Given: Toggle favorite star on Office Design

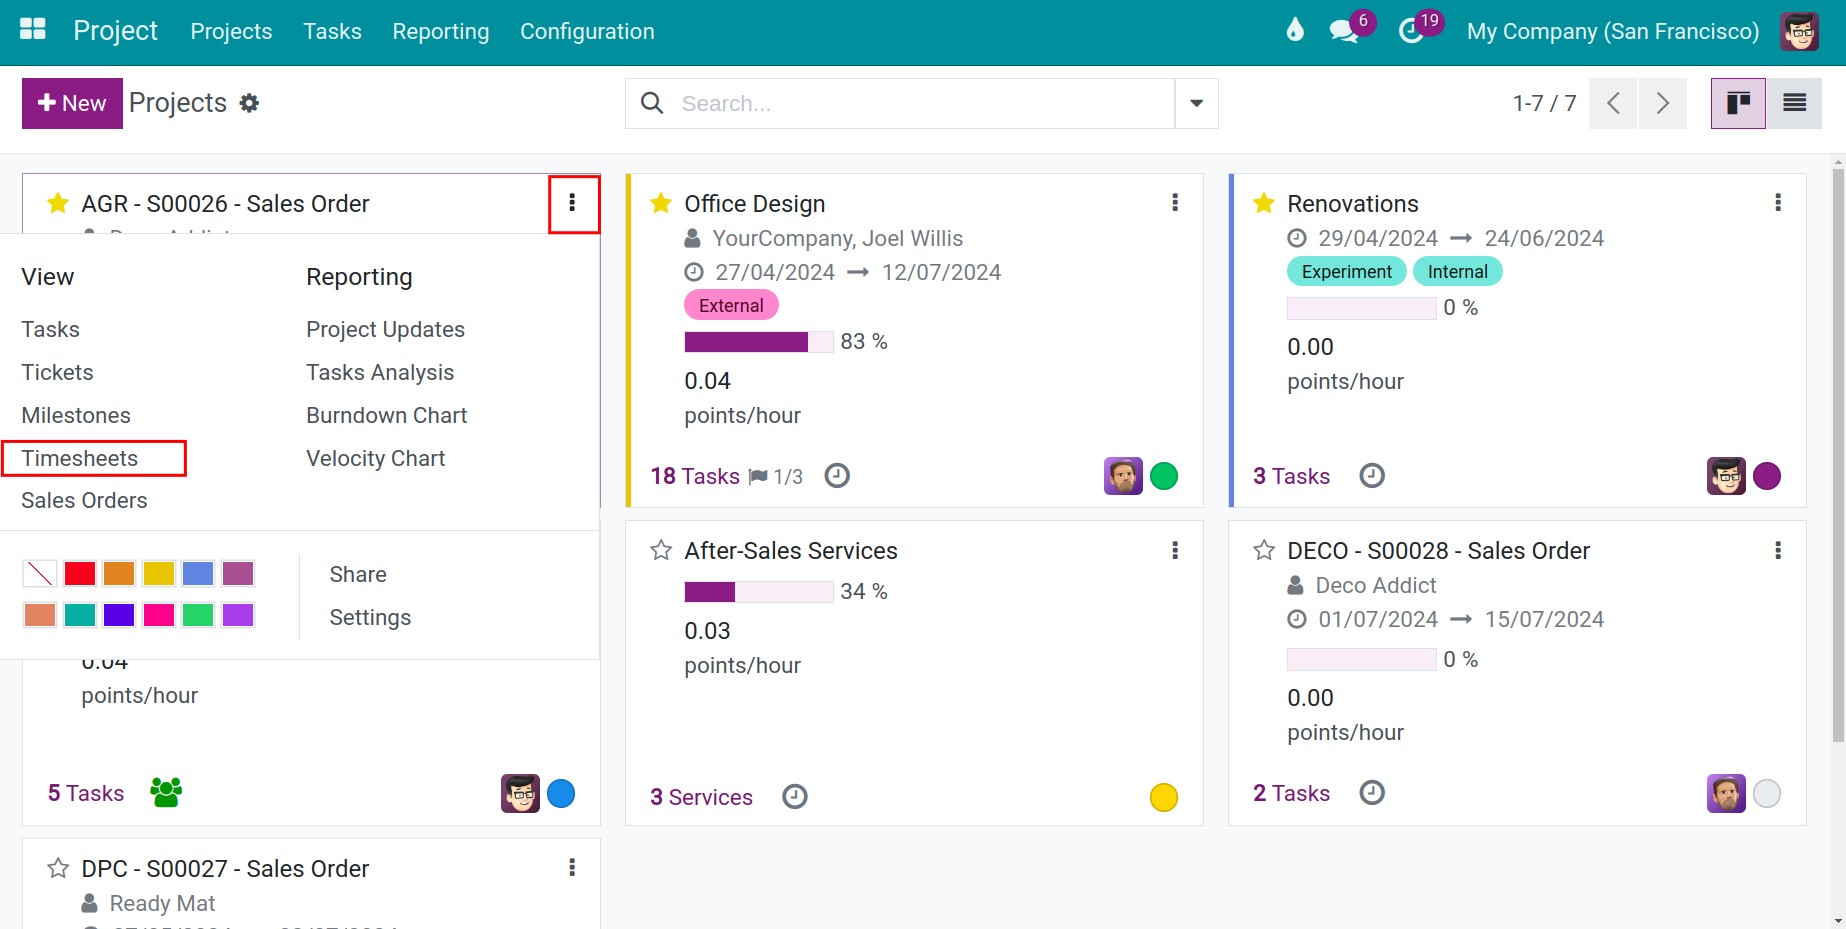Looking at the screenshot, I should (661, 204).
